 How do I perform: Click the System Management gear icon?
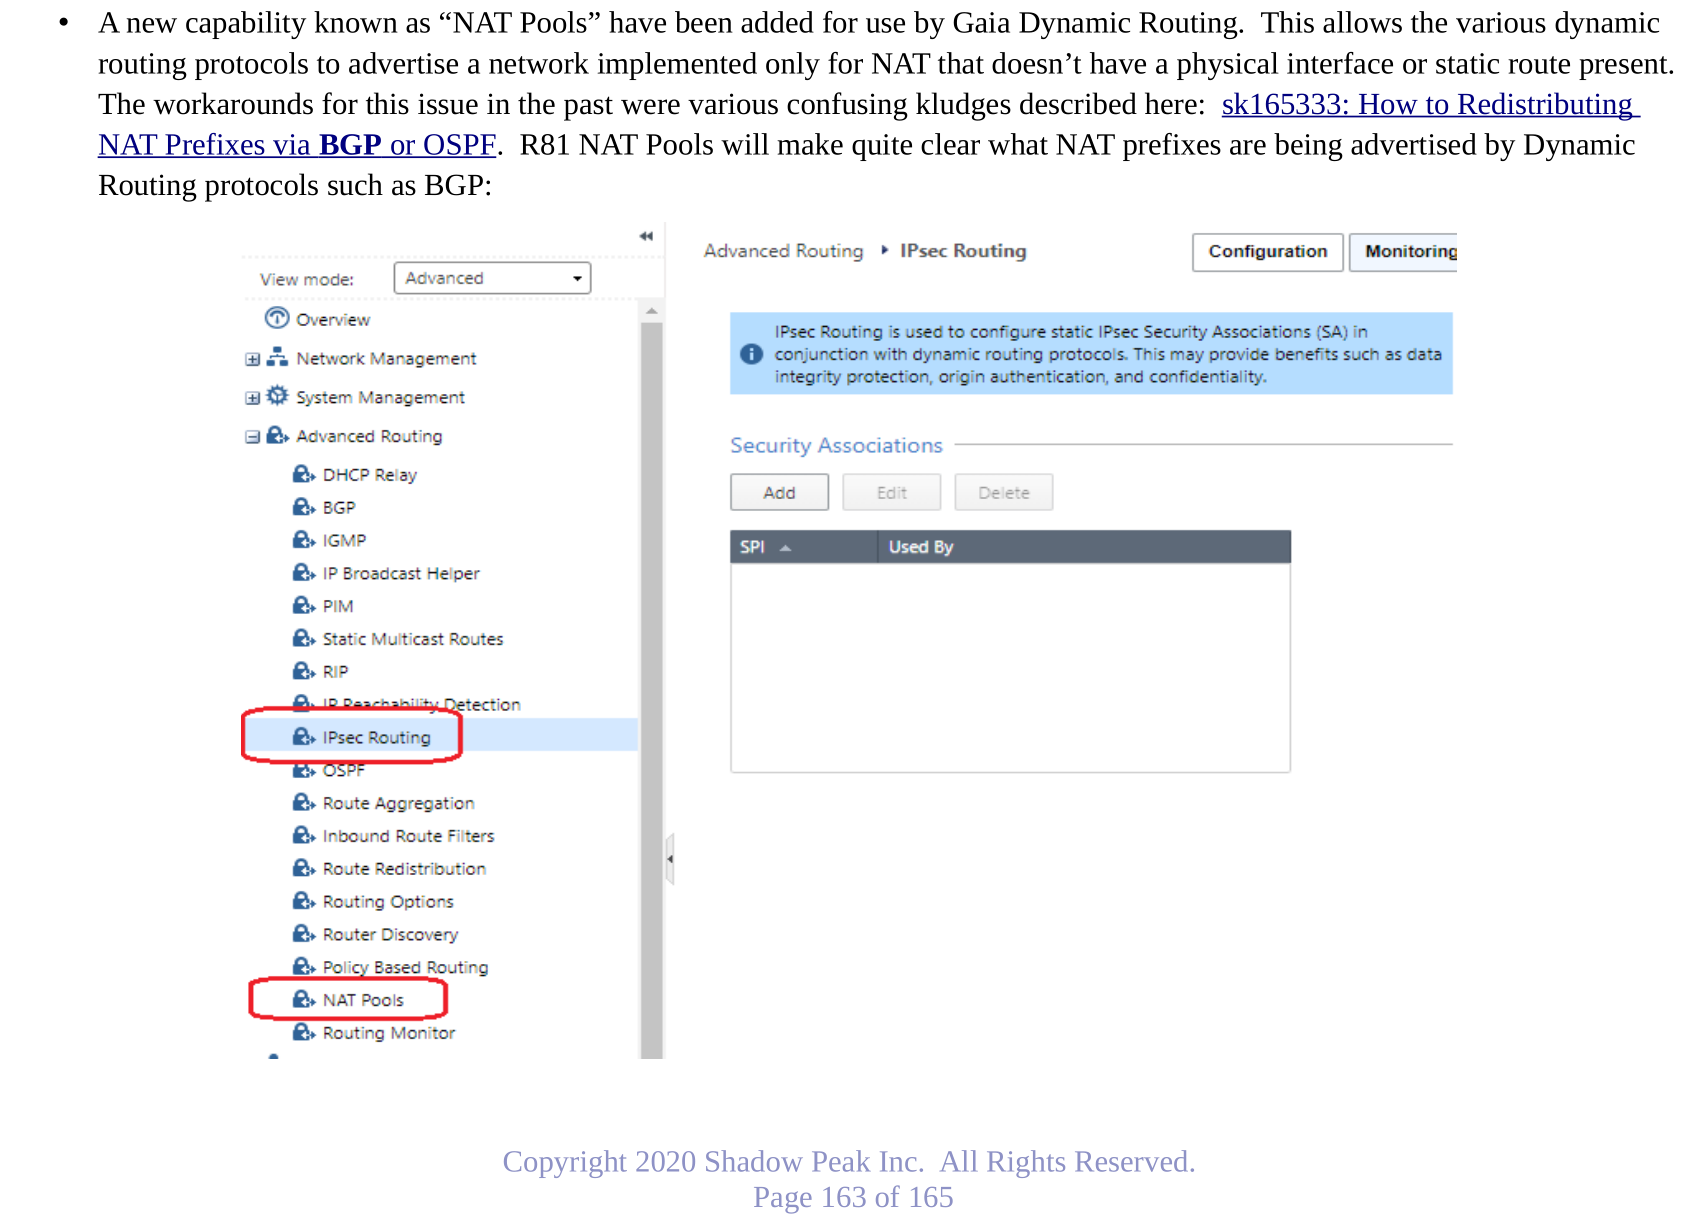point(277,396)
